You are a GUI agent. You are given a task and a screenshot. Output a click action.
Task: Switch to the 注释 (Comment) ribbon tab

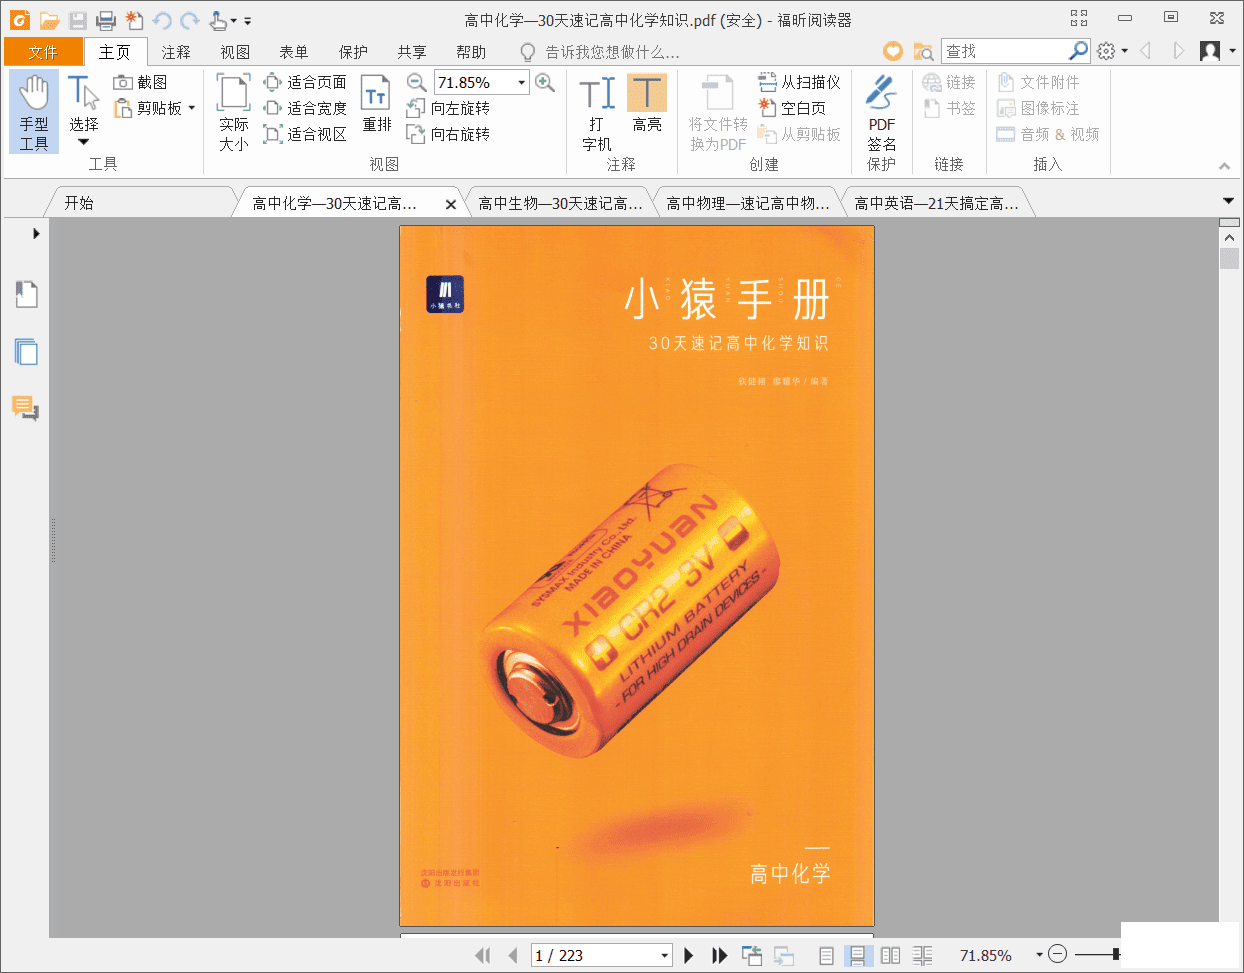tap(176, 52)
